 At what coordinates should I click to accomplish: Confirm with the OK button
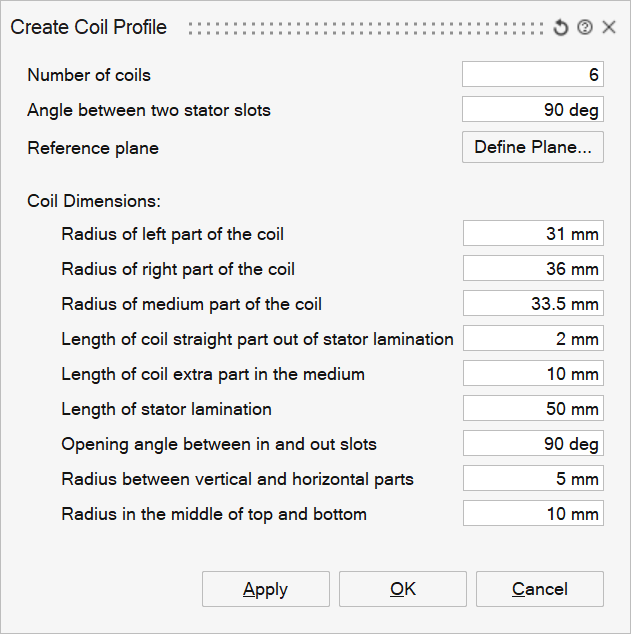click(x=402, y=589)
